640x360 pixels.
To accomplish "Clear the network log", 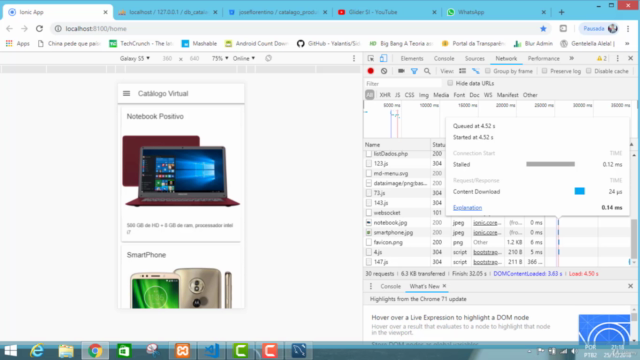I will 384,71.
